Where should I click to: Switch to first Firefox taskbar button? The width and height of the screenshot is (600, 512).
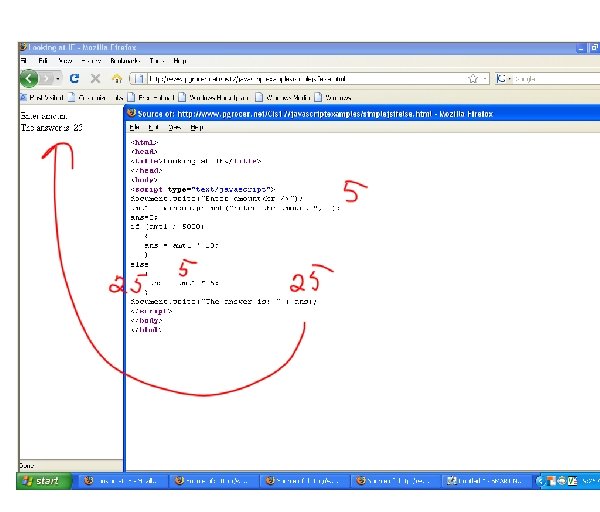pos(124,481)
